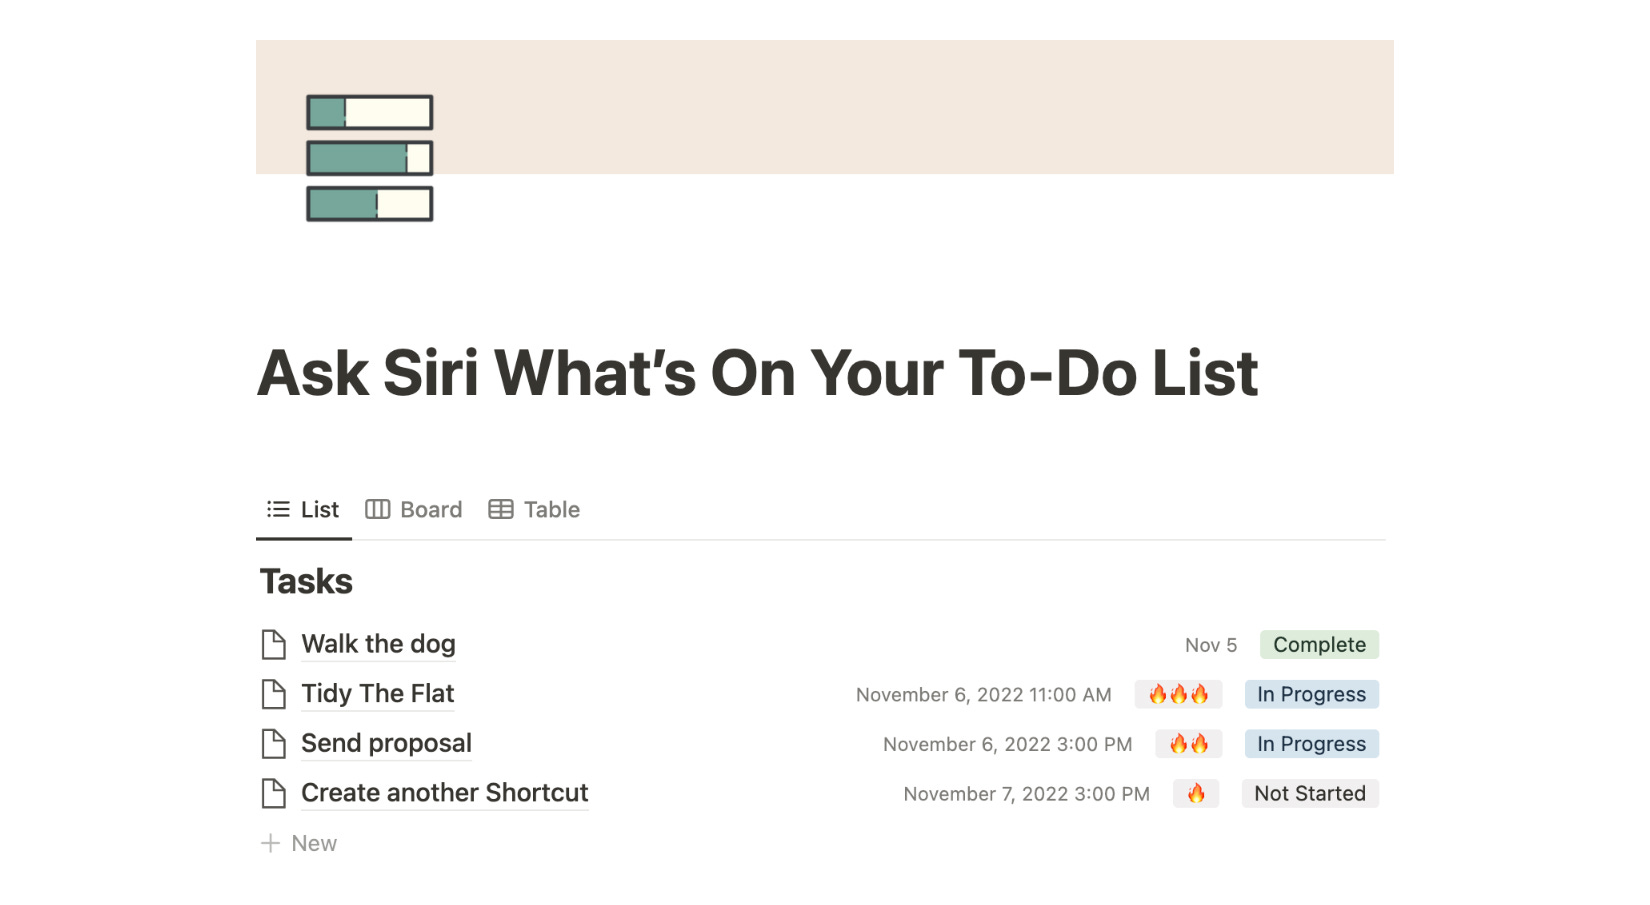
Task: Click the List view icon
Action: (277, 509)
